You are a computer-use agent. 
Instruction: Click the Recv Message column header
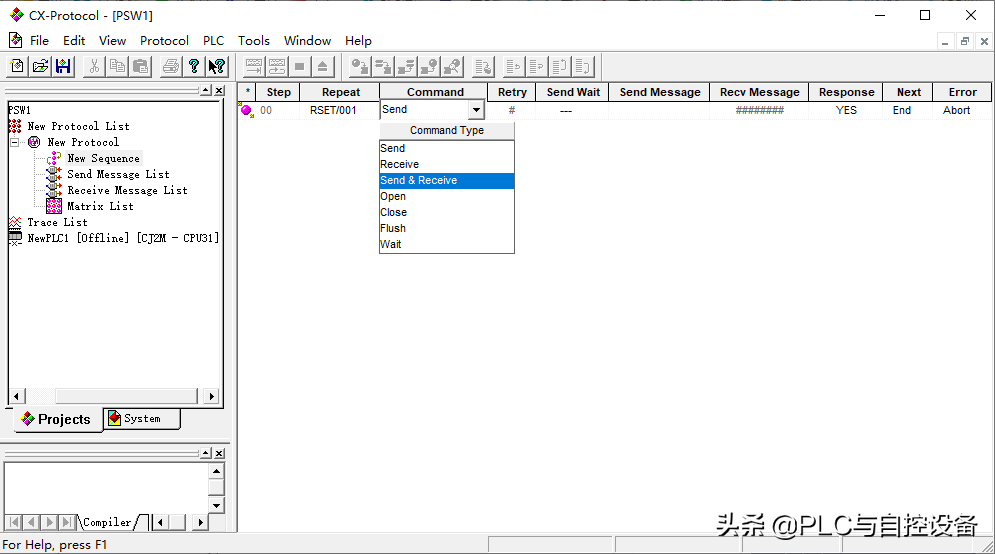(x=759, y=92)
